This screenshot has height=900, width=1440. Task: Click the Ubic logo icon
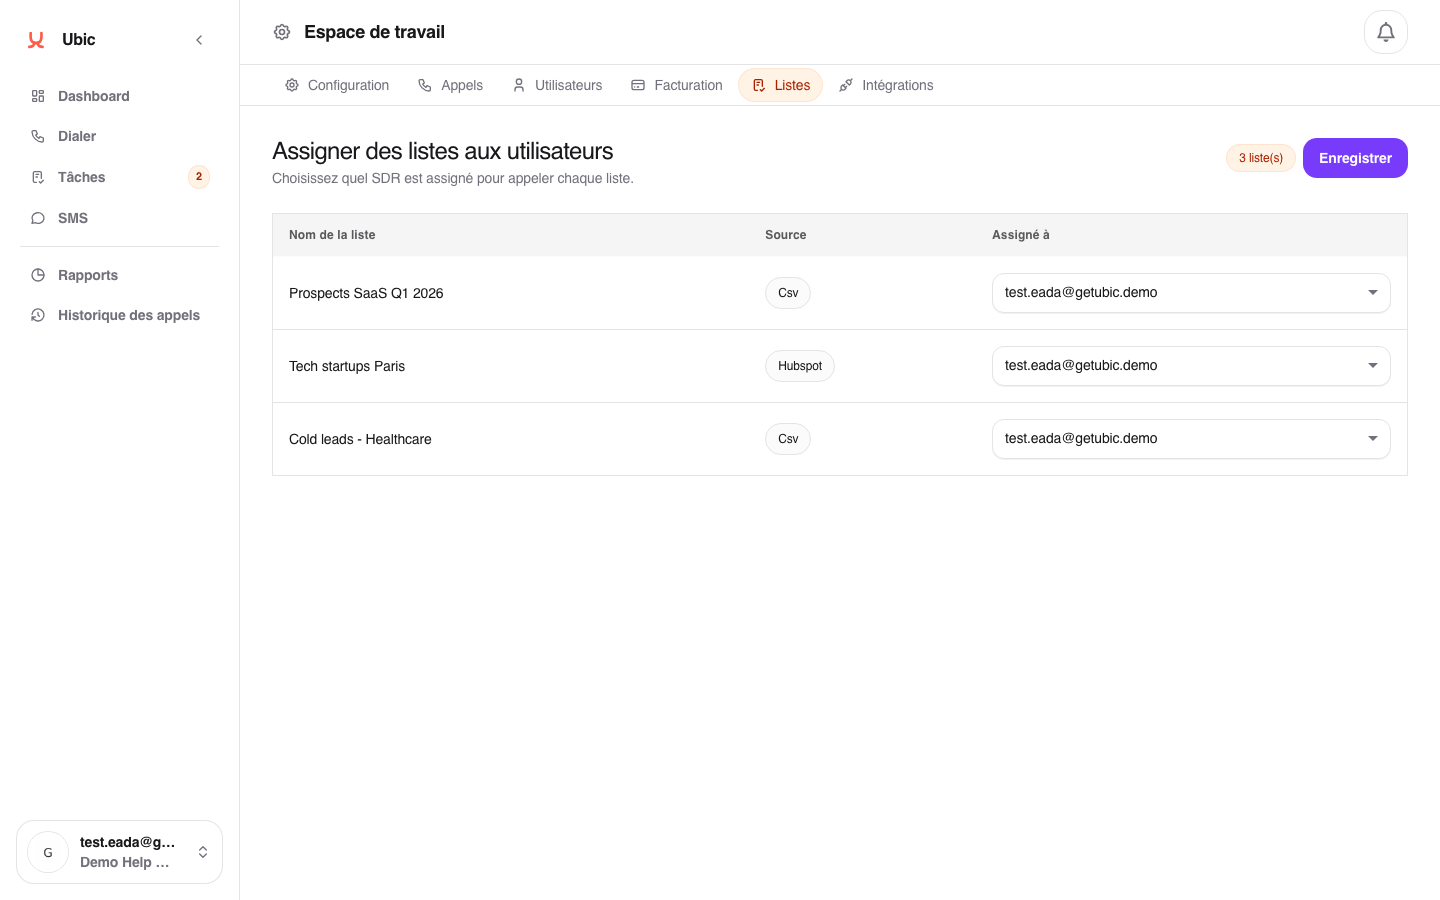coord(36,40)
